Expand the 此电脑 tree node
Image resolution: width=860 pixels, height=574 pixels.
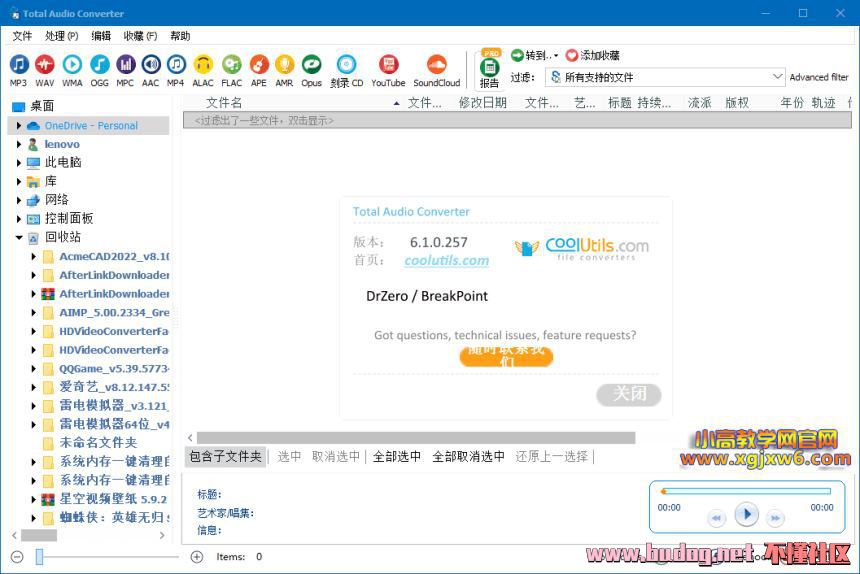point(19,163)
